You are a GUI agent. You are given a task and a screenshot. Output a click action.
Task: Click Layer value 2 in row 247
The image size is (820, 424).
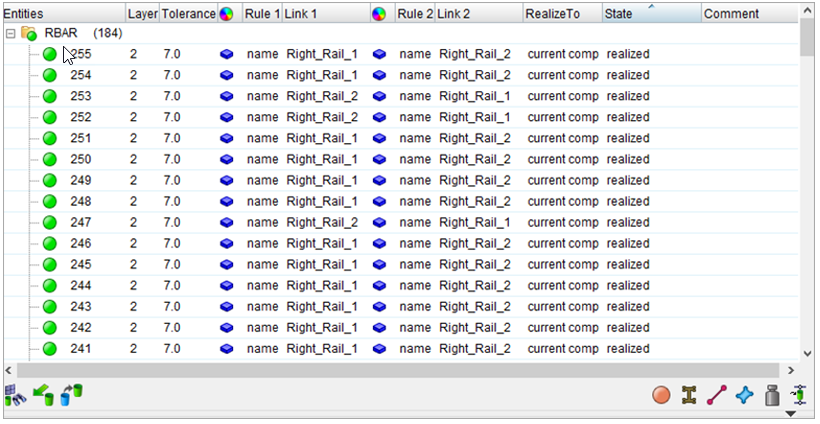(x=133, y=222)
